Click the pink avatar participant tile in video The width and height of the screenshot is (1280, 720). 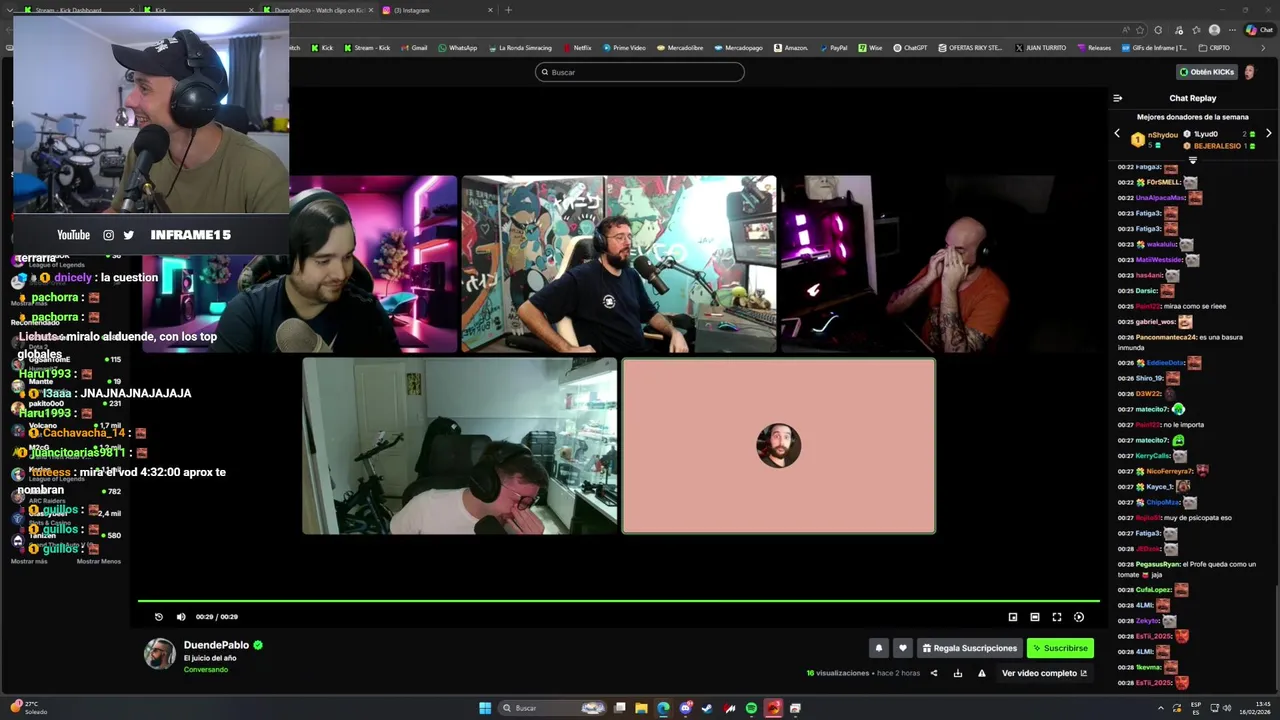point(779,446)
